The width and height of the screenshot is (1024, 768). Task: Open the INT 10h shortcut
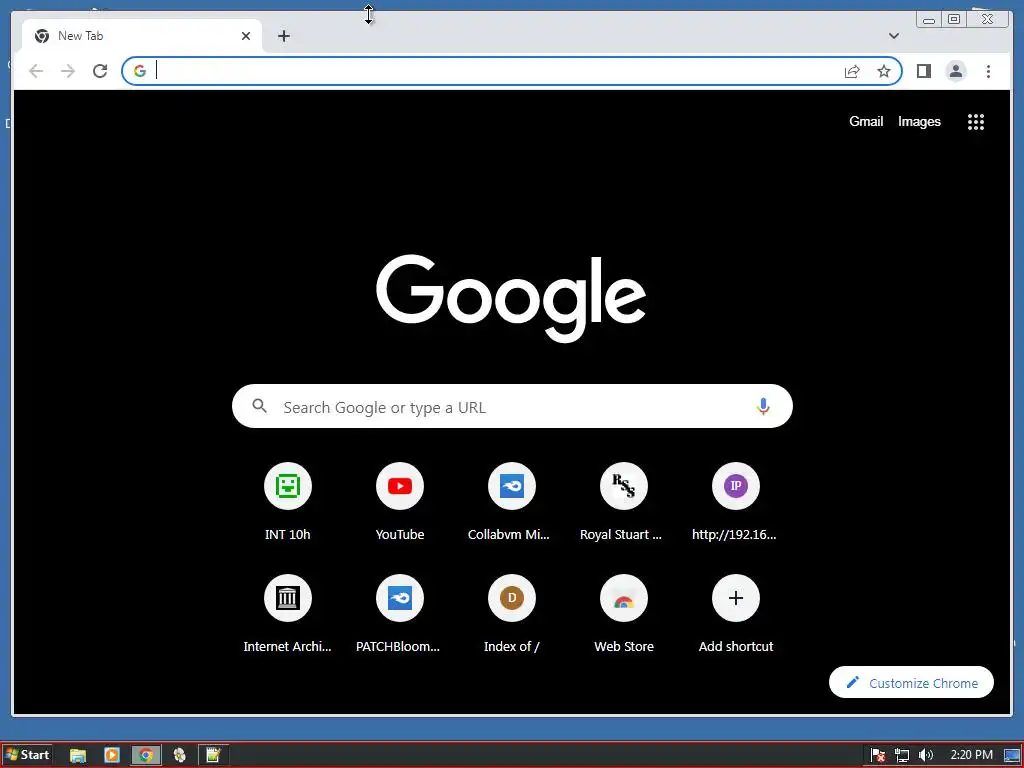pos(287,502)
